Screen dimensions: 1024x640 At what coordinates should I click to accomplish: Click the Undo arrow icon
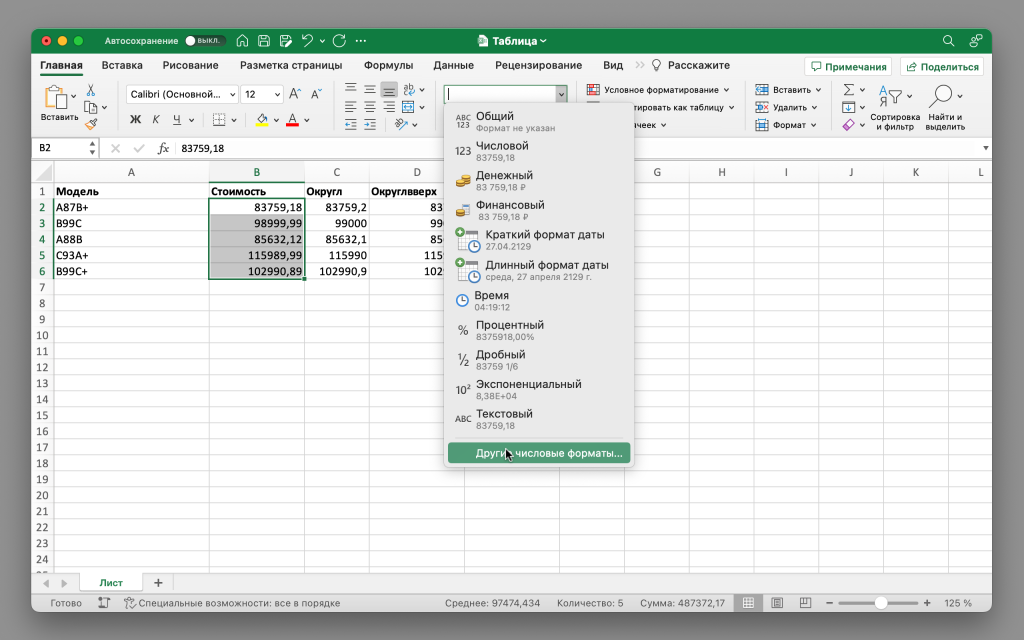coord(307,40)
